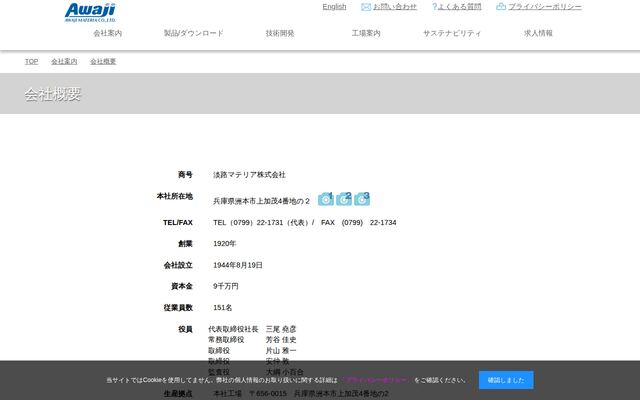Image resolution: width=640 pixels, height=400 pixels.
Task: Open the 求人情報 menu
Action: pyautogui.click(x=538, y=33)
